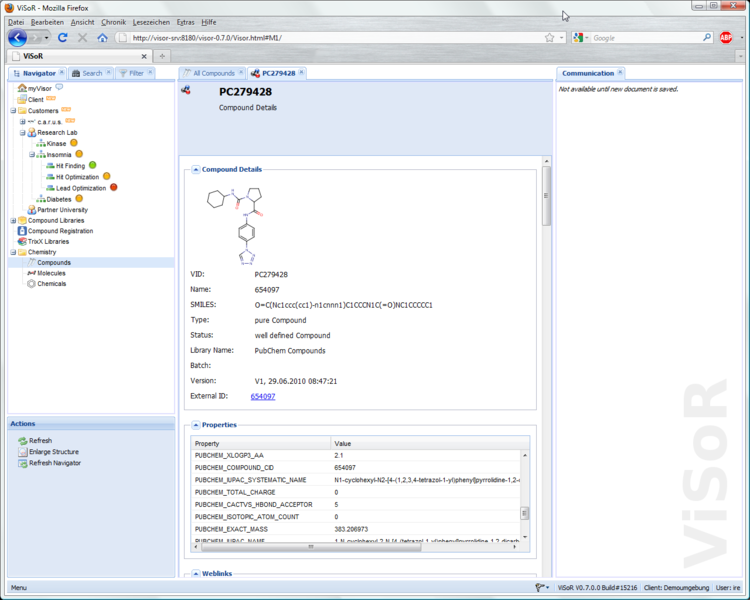750x600 pixels.
Task: Click the Google search field
Action: pyautogui.click(x=646, y=38)
